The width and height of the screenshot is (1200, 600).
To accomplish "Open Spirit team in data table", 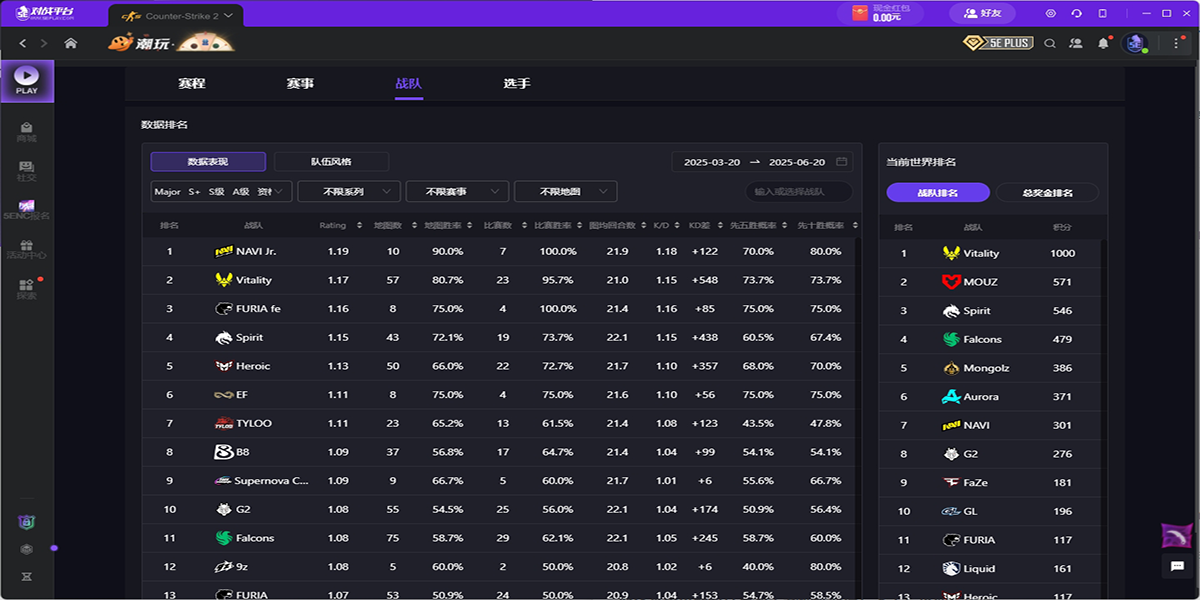I will (x=500, y=338).
